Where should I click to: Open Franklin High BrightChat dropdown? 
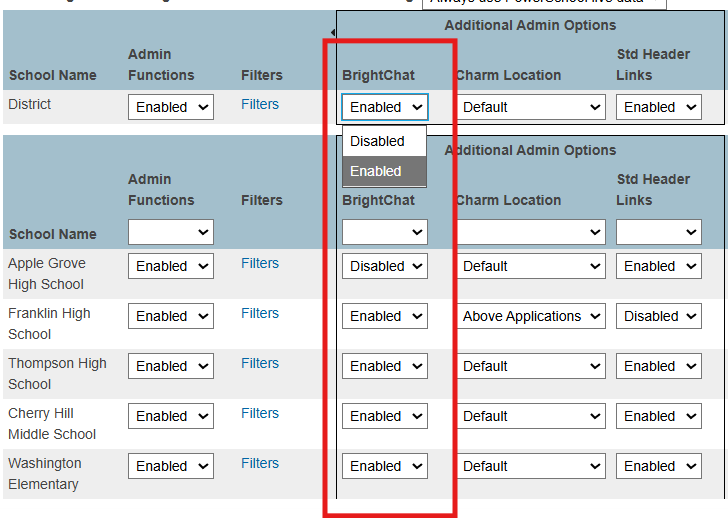tap(385, 316)
